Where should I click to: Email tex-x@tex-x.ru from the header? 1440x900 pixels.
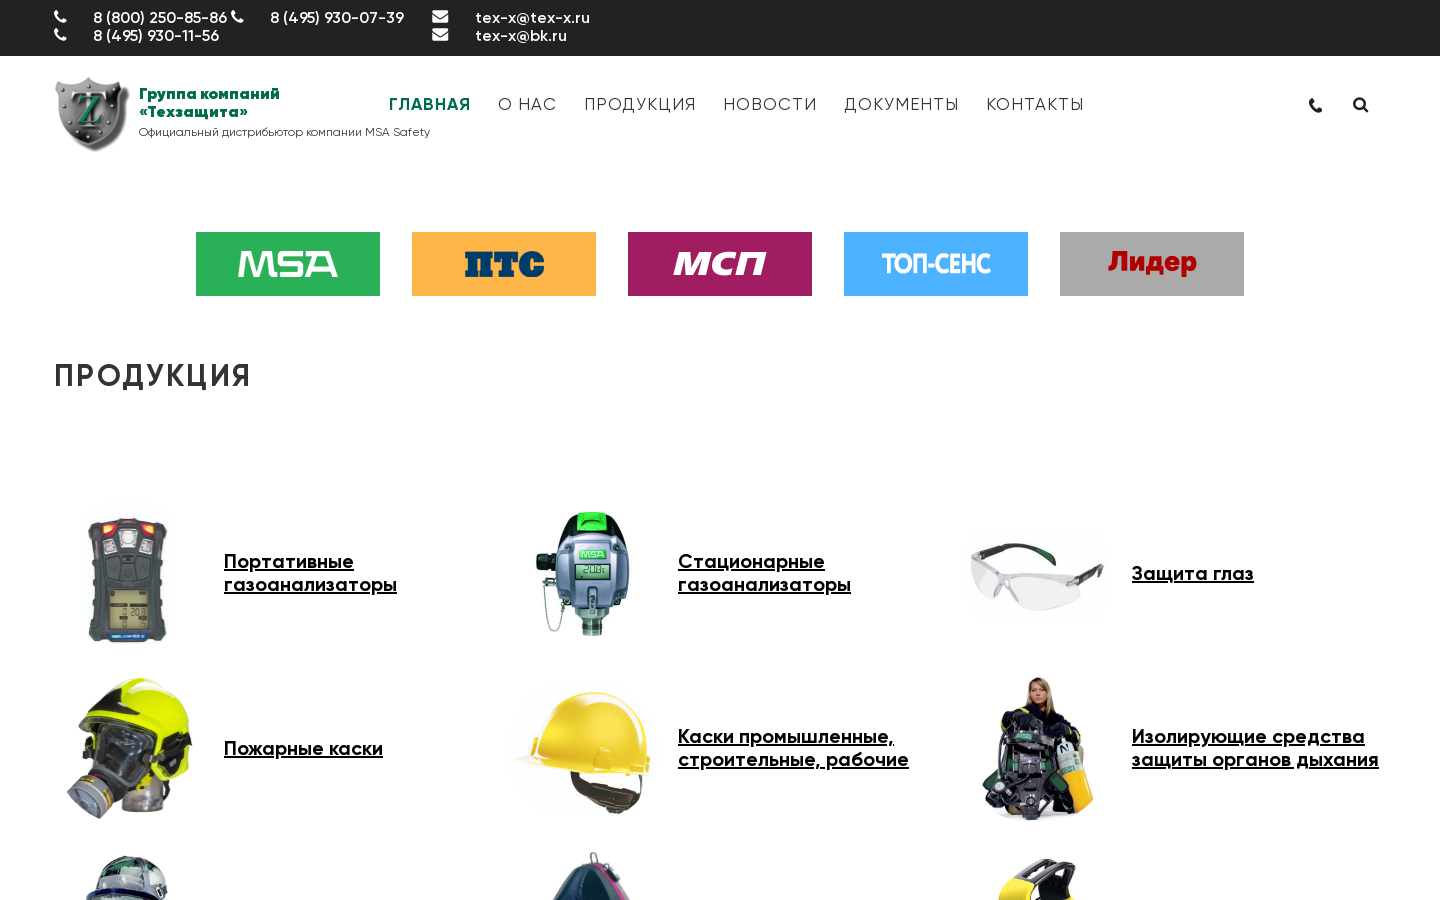point(532,18)
